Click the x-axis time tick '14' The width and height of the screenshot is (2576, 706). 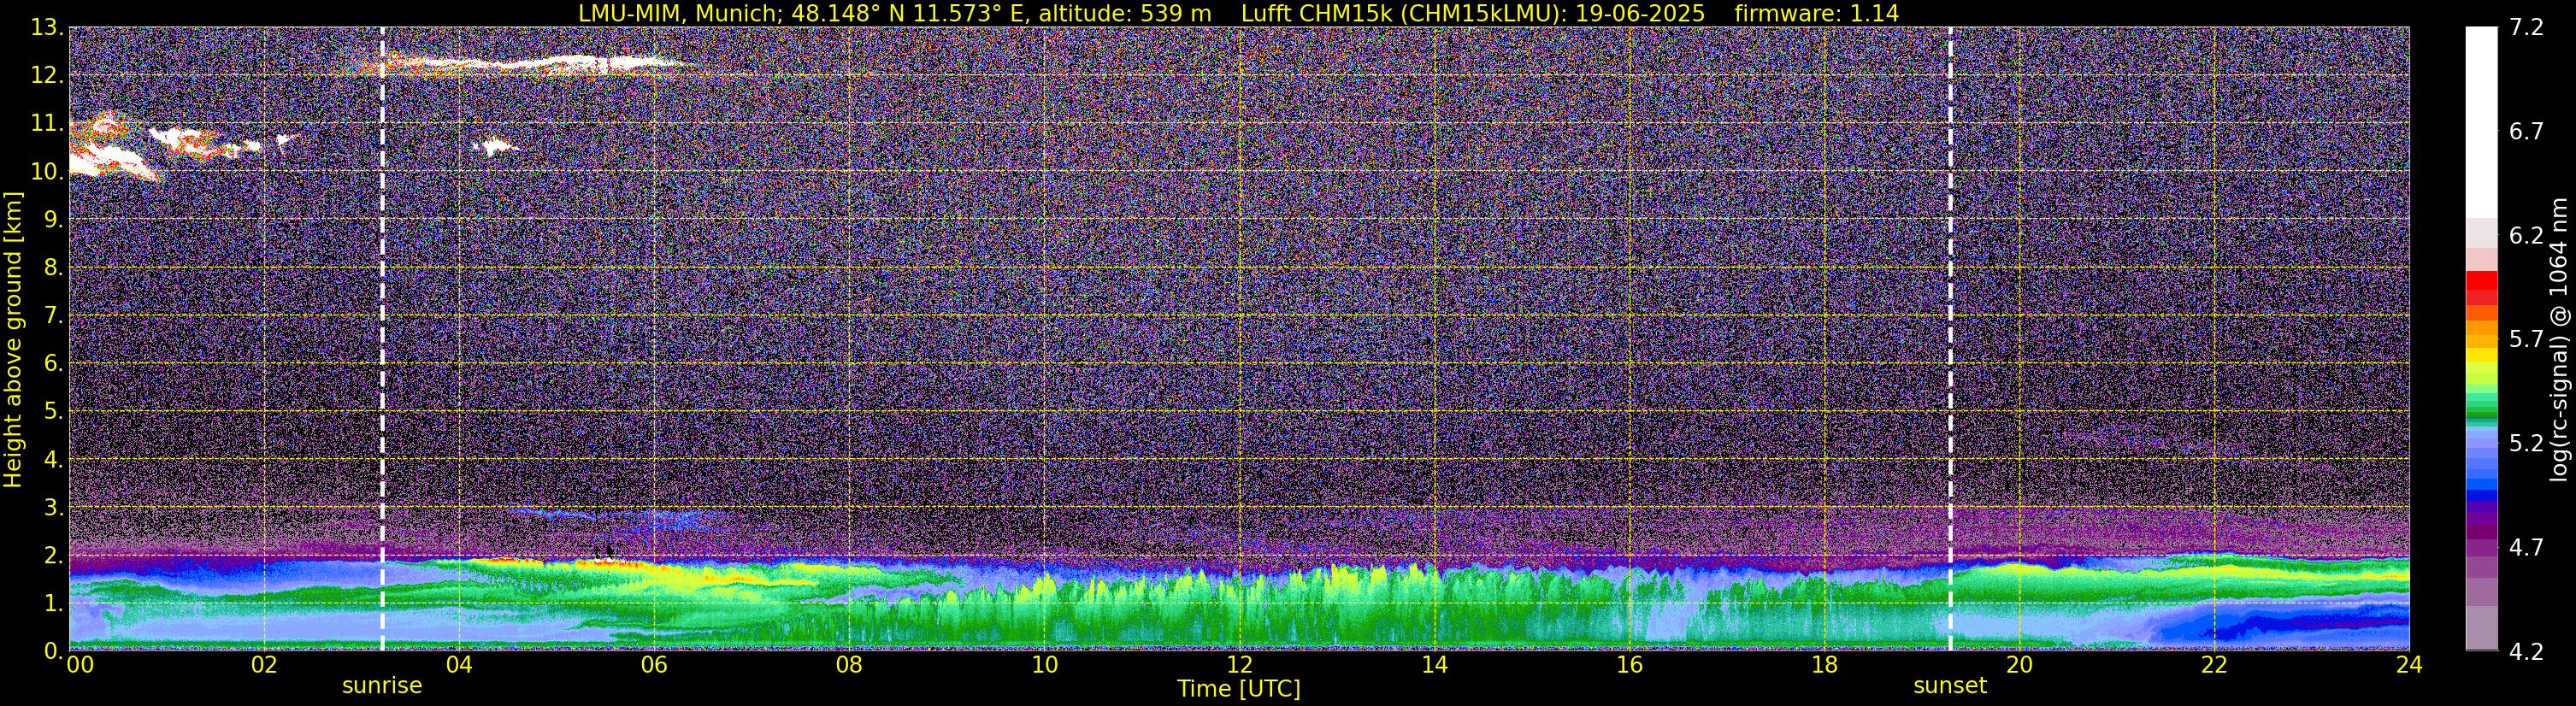1434,665
